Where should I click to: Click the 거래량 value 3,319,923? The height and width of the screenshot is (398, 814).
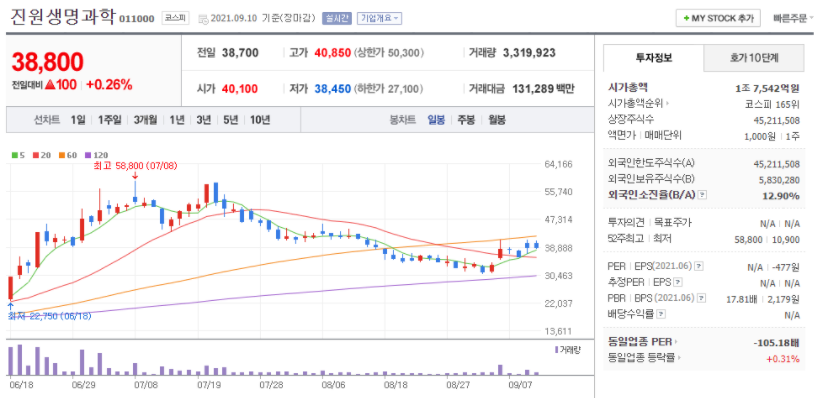[529, 52]
